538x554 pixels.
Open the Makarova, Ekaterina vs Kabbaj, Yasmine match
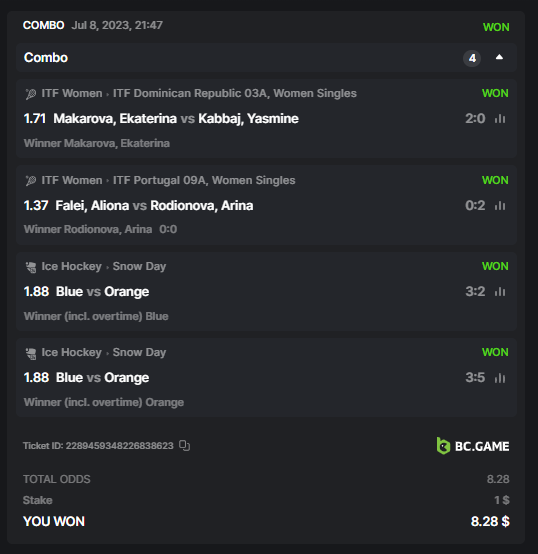(x=176, y=119)
